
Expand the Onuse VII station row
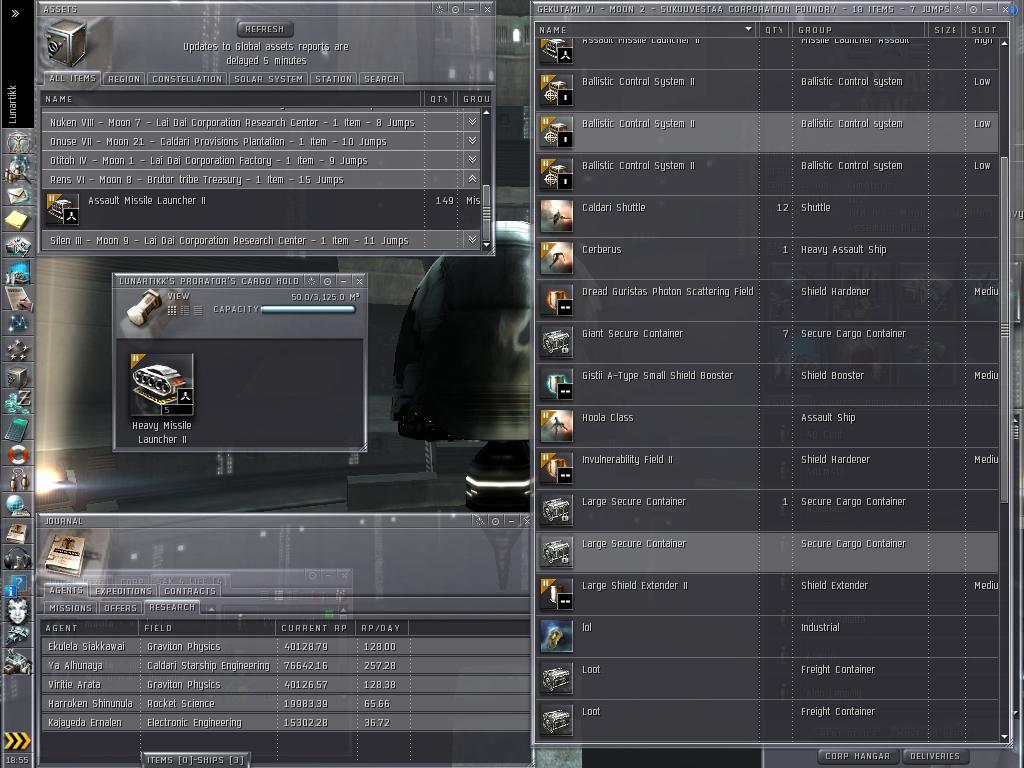pos(472,140)
